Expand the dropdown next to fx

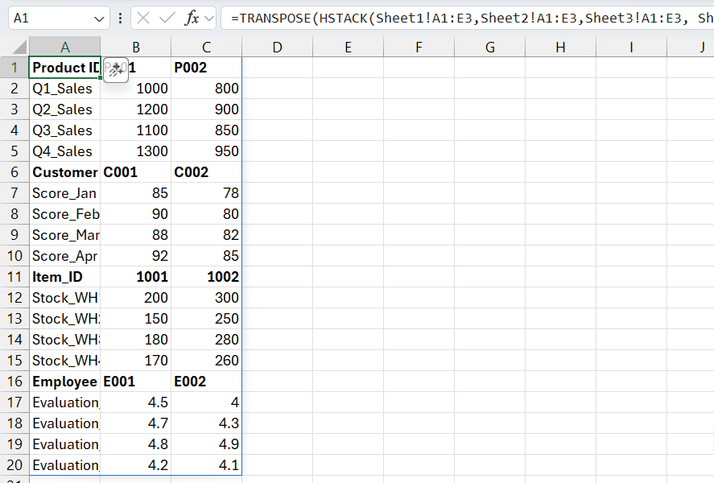click(x=209, y=19)
